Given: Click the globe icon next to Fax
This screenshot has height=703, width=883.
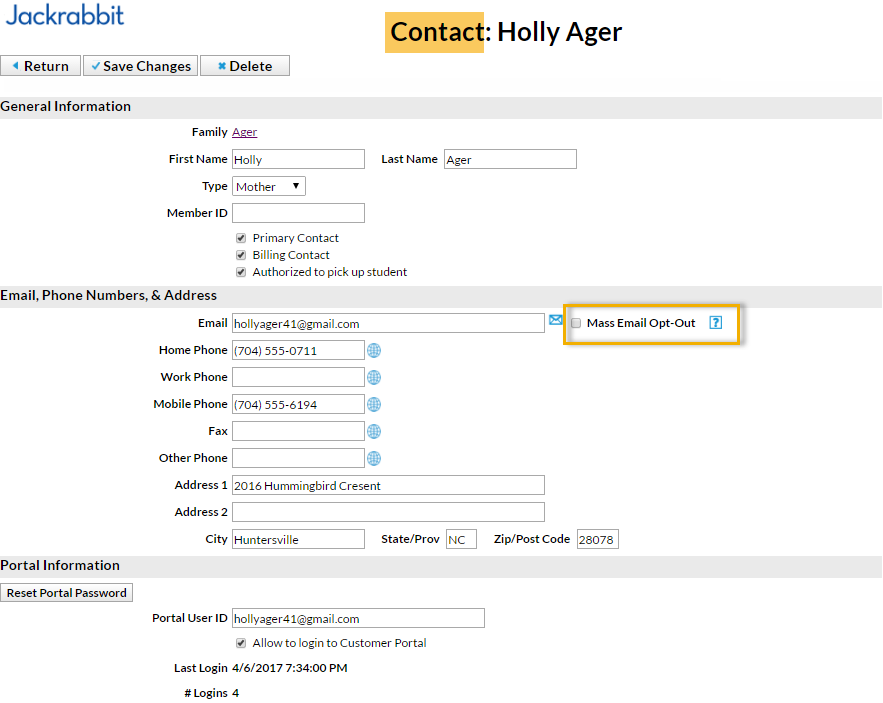Looking at the screenshot, I should (374, 431).
